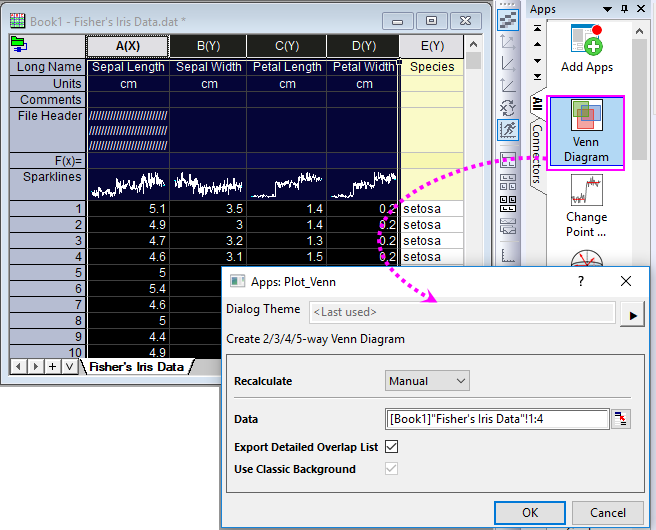Click the worksheet organizer icon in top-left corner
The height and width of the screenshot is (530, 656).
pos(18,44)
